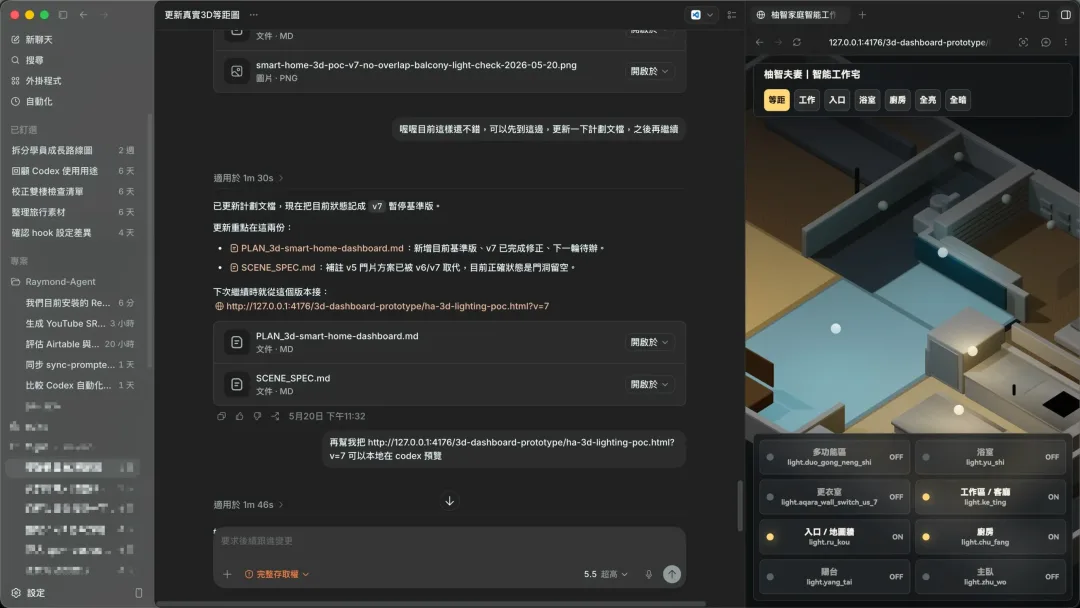Open the 拆分學員成長路線圖 pinned chat
1080x608 pixels.
(72, 150)
